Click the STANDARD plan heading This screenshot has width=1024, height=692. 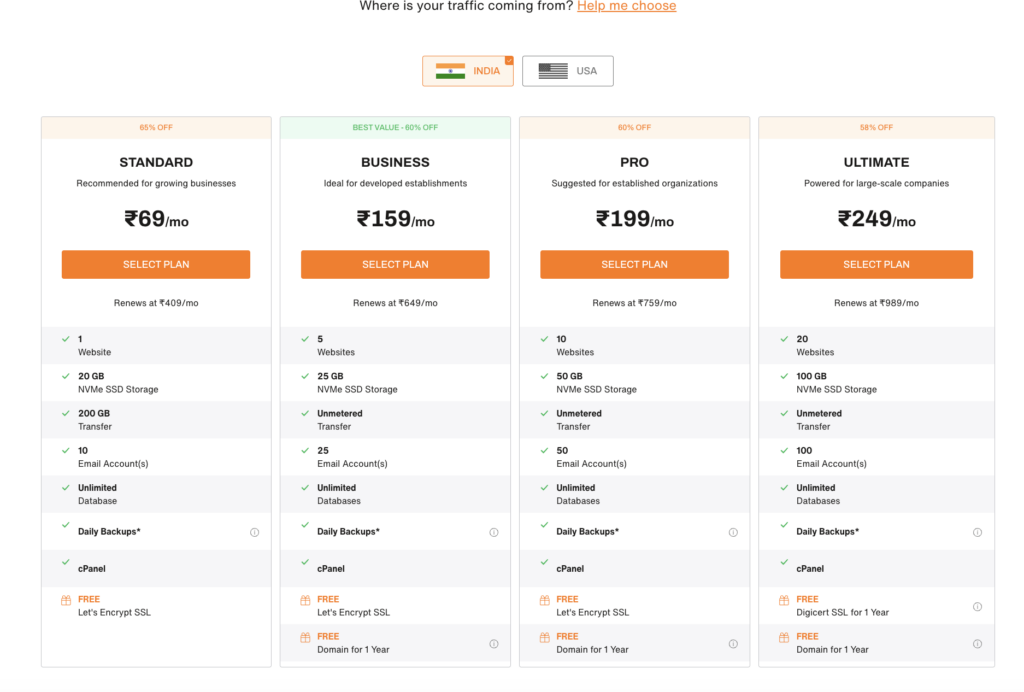pyautogui.click(x=156, y=163)
